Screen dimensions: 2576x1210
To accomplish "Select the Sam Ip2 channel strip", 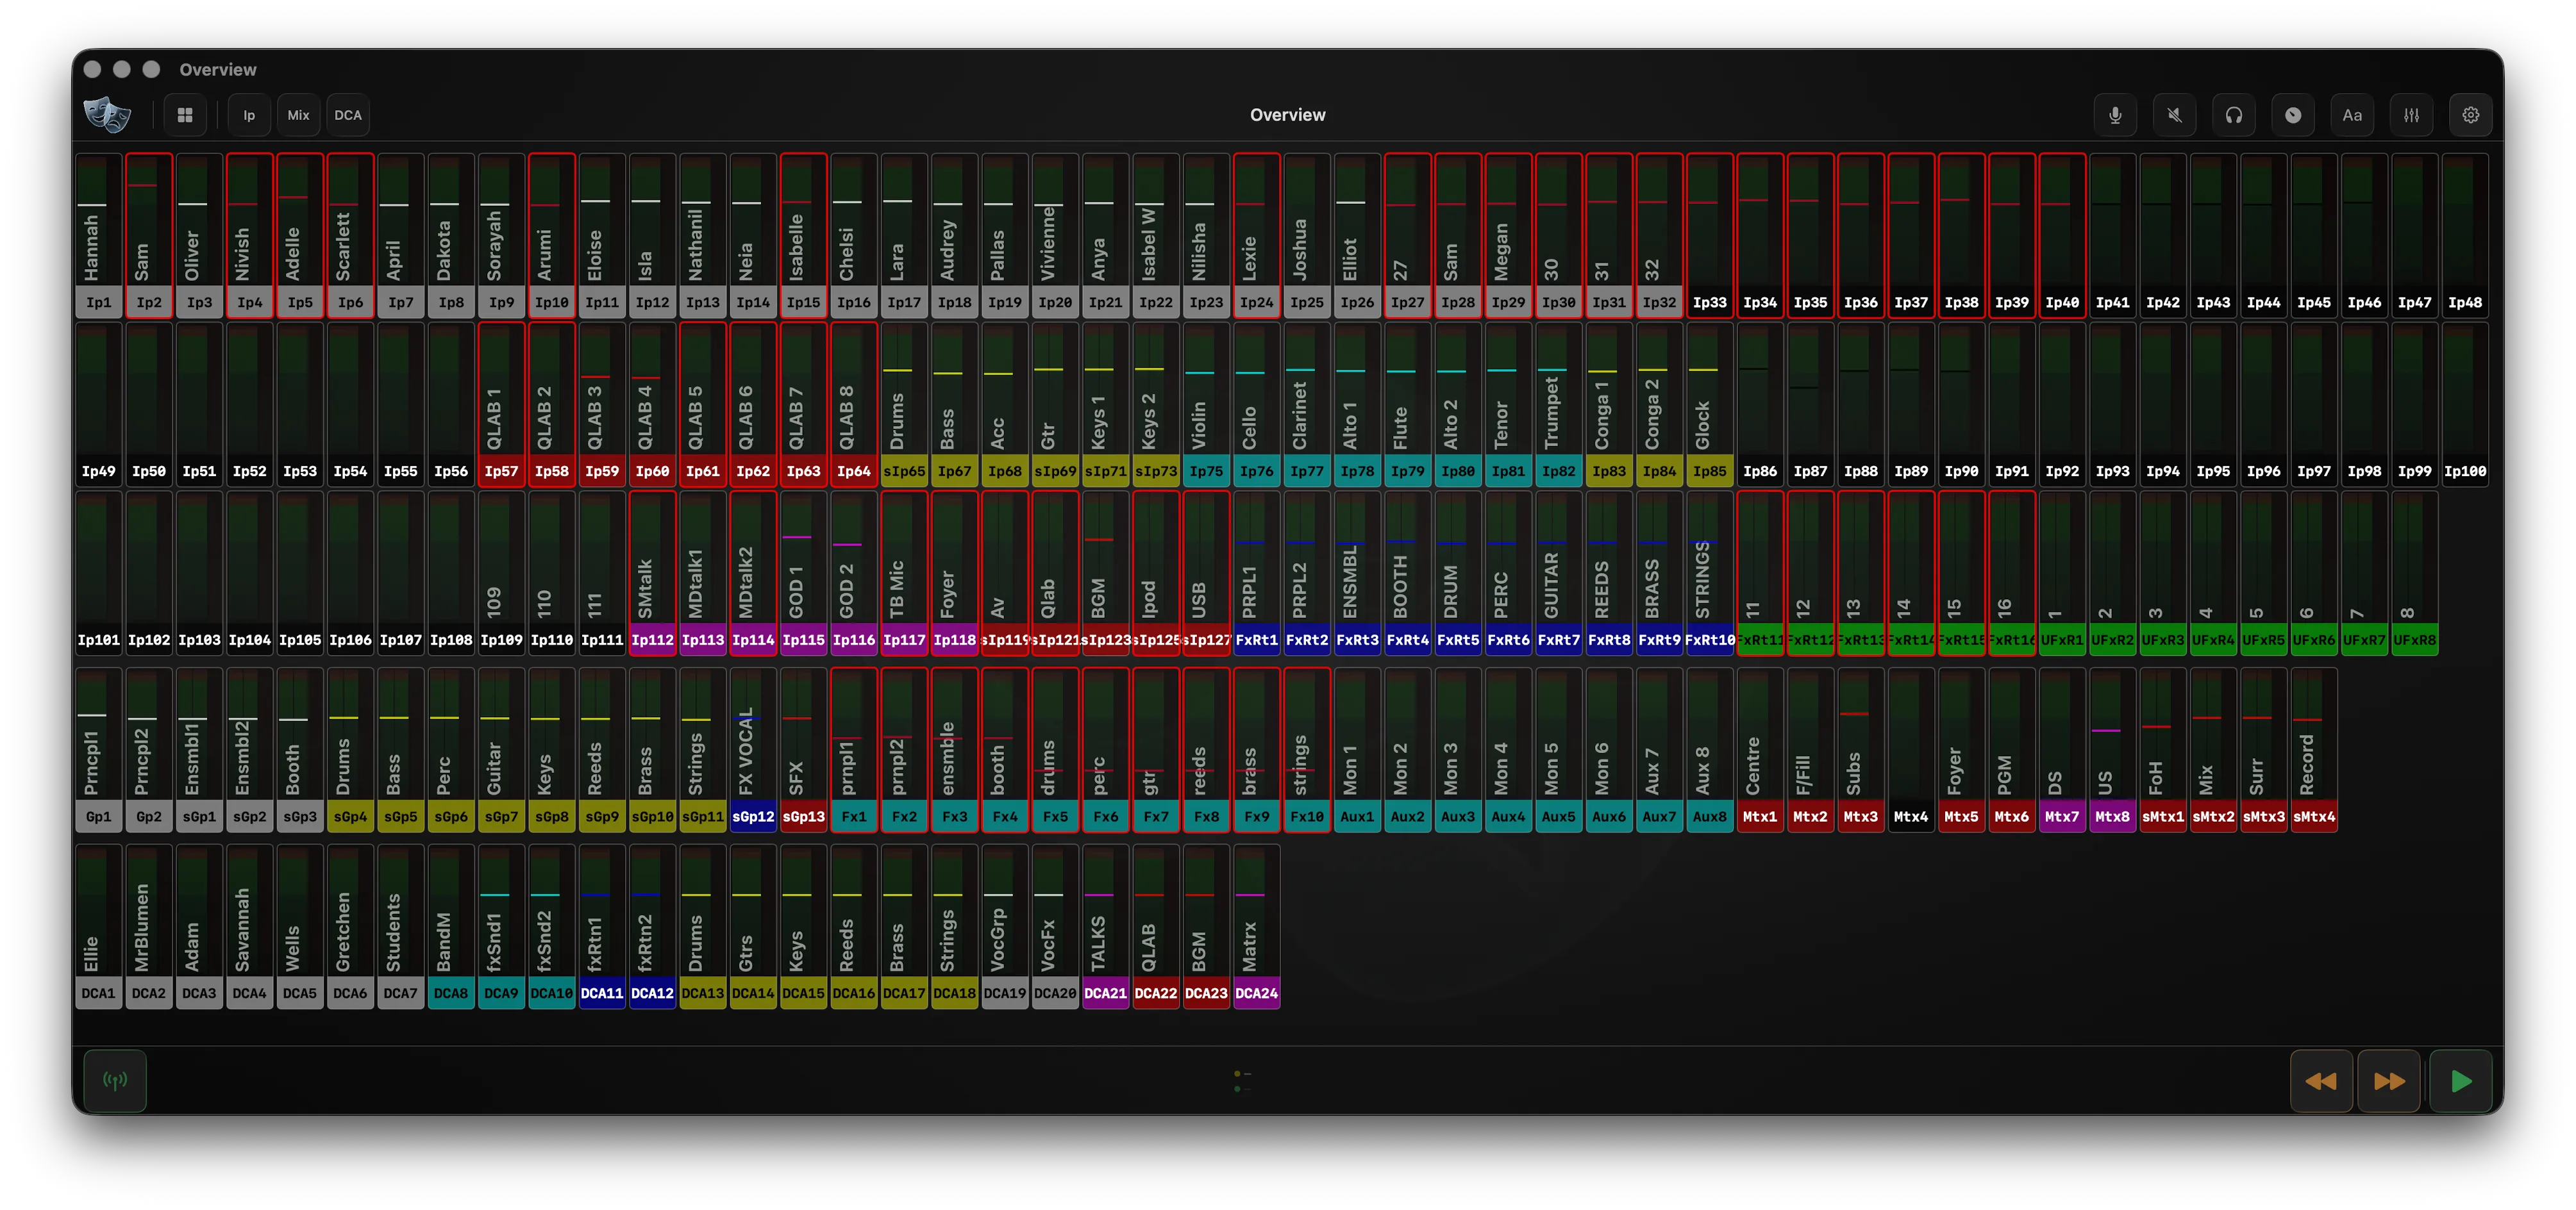I will pos(149,236).
